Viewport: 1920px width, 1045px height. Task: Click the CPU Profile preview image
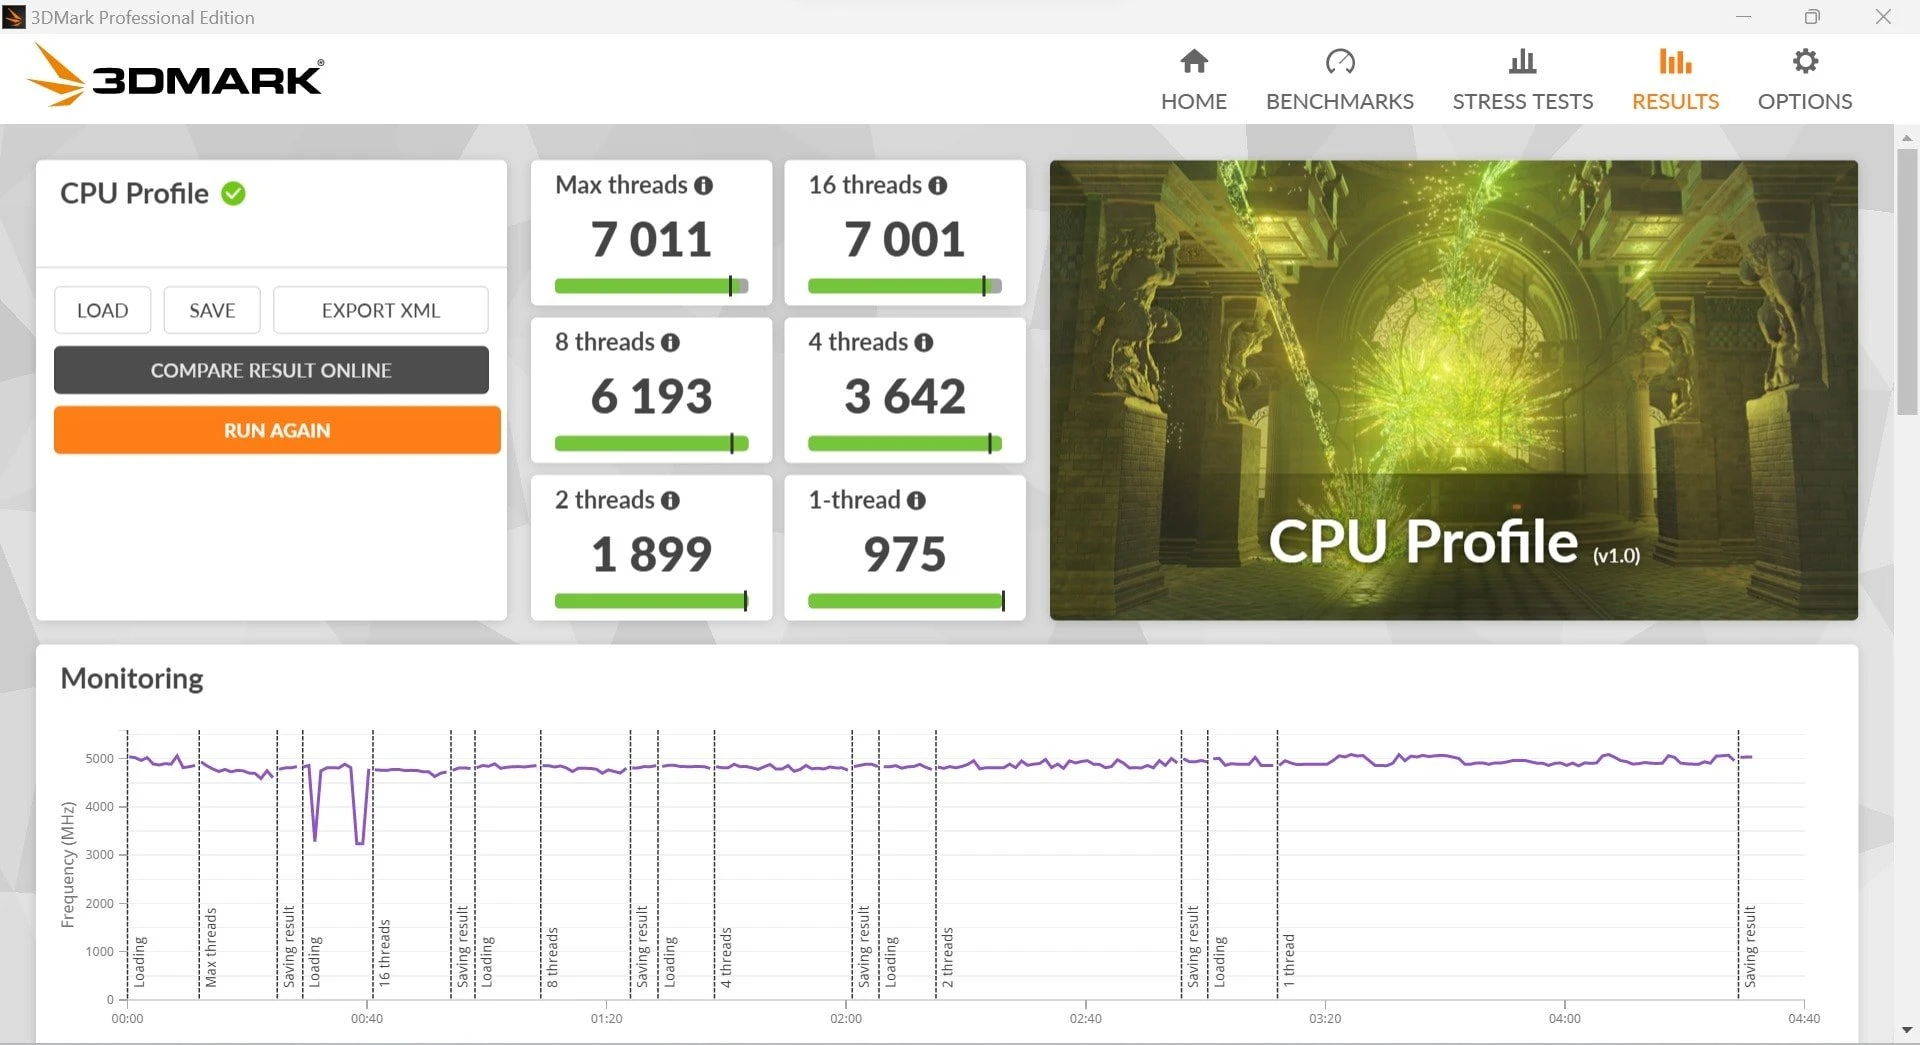click(1454, 390)
